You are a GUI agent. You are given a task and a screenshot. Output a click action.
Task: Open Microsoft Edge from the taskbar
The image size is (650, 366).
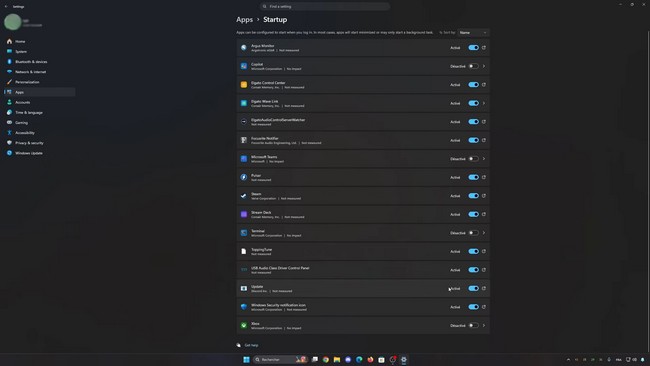click(x=359, y=359)
